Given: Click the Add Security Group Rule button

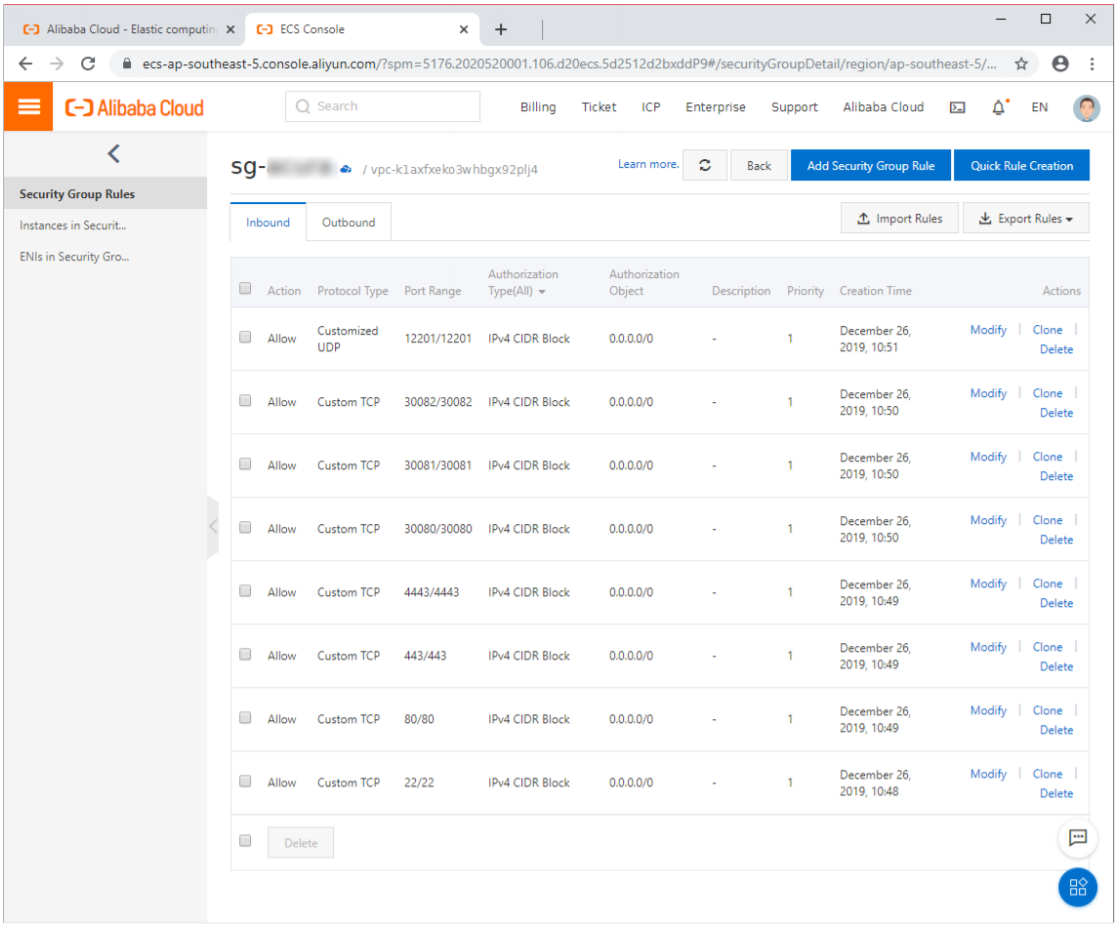Looking at the screenshot, I should pyautogui.click(x=870, y=166).
